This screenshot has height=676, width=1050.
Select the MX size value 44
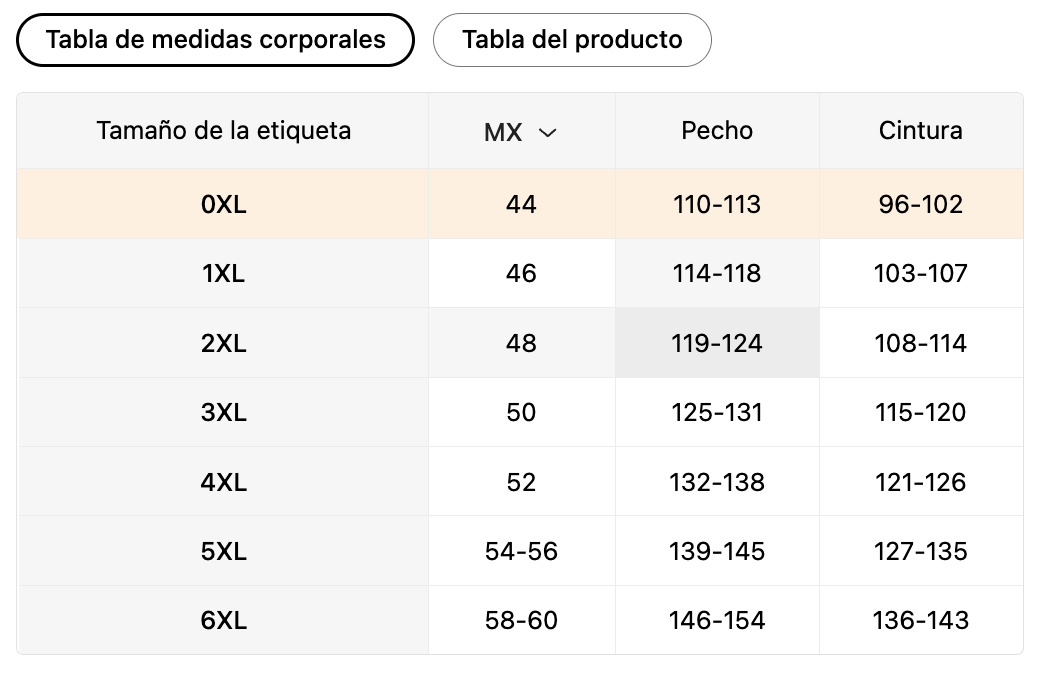[521, 204]
